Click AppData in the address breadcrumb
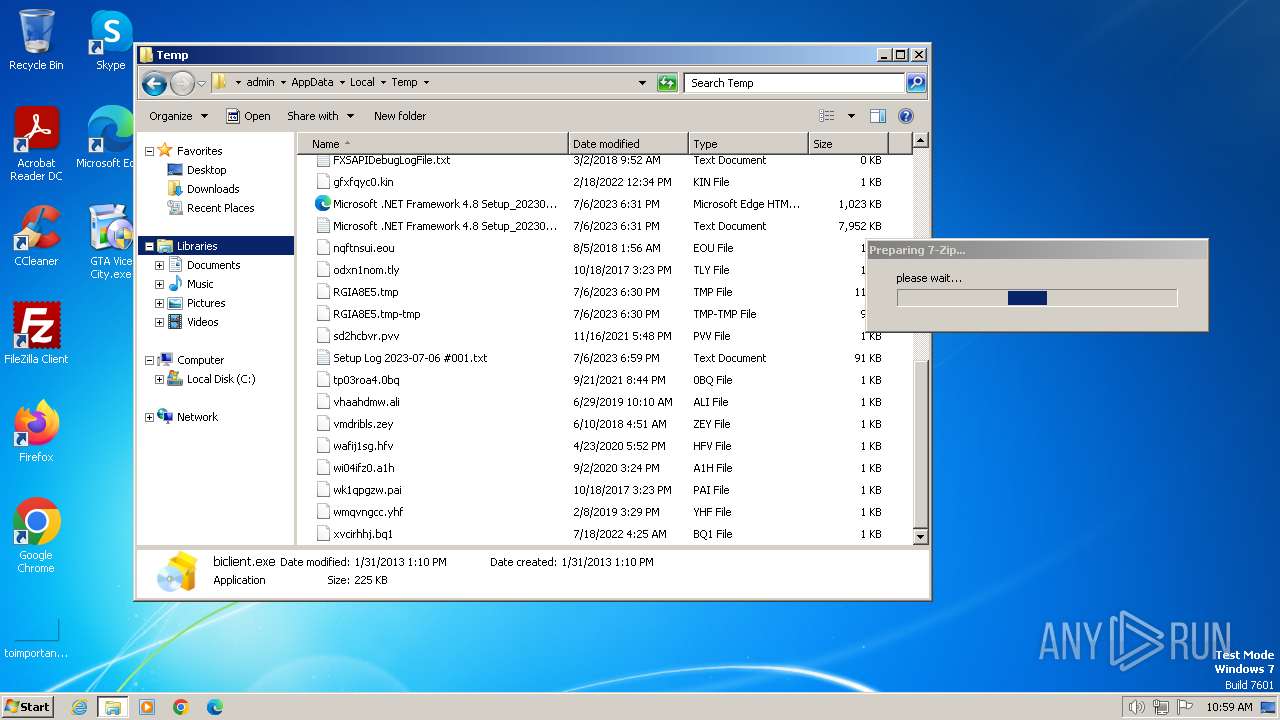The width and height of the screenshot is (1280, 720). point(312,83)
